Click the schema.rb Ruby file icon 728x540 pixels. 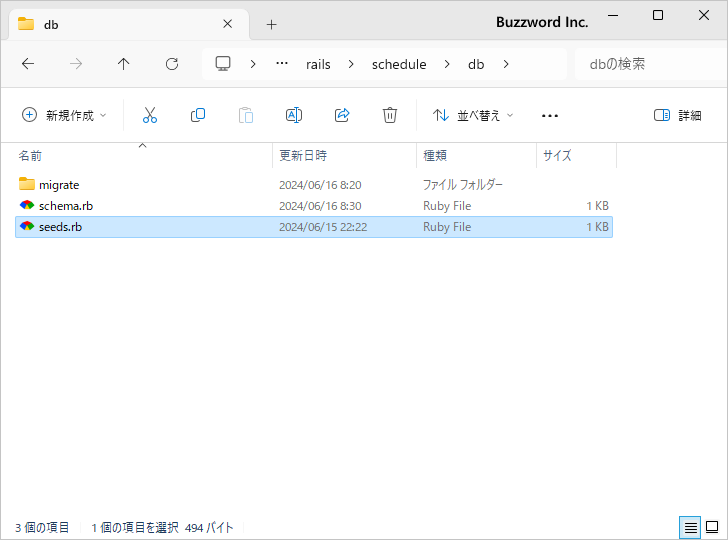tap(27, 205)
